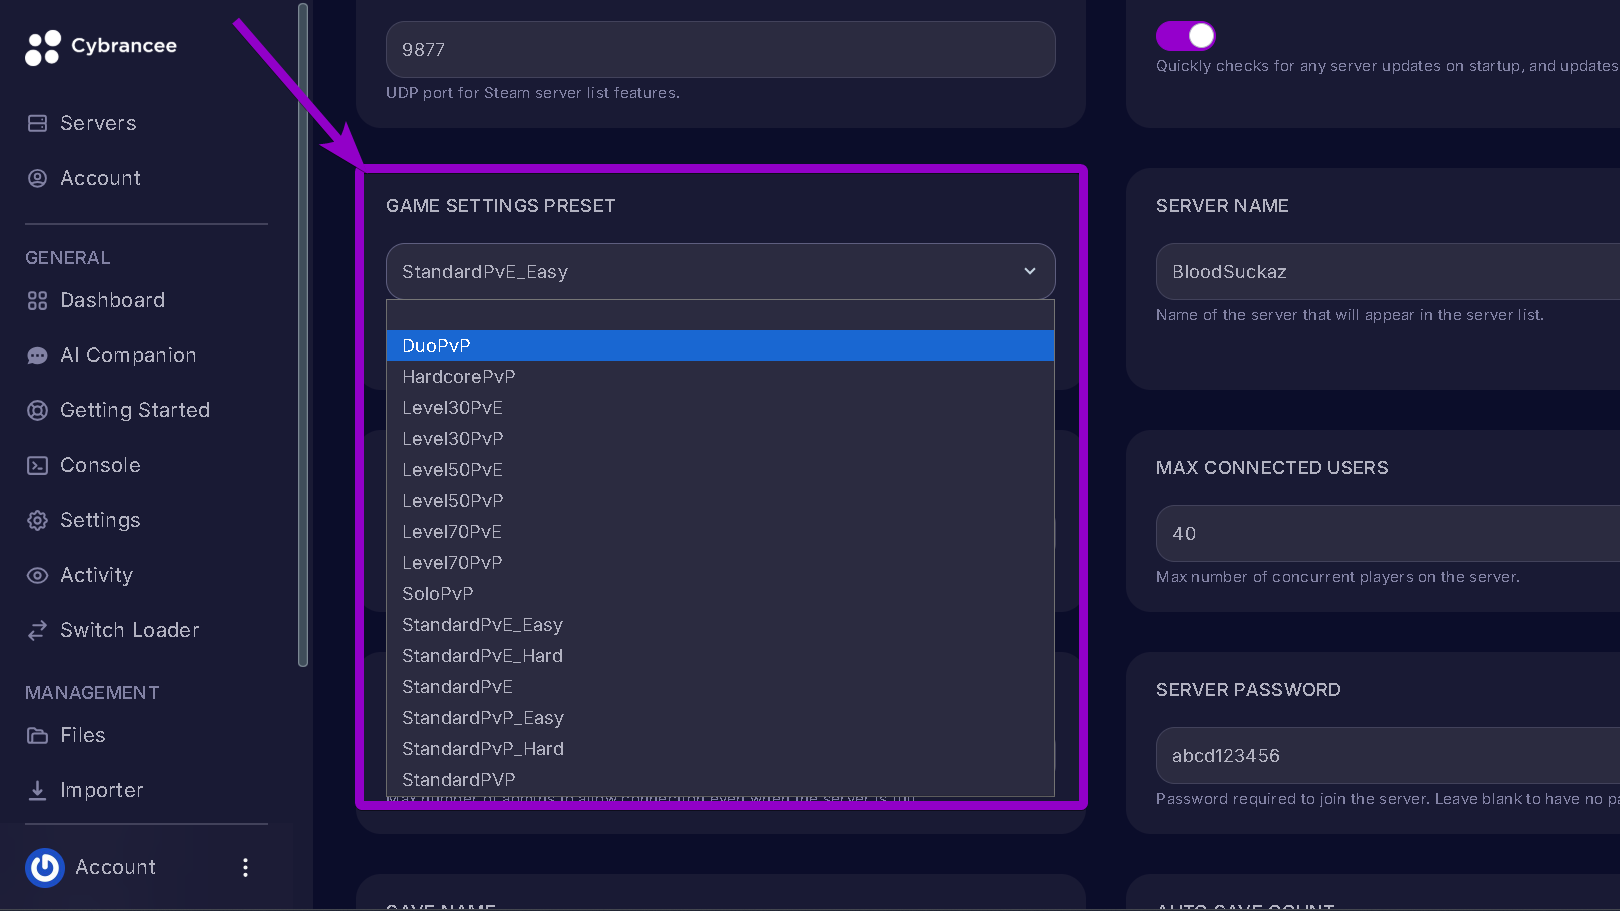Click the Getting Started icon

click(x=37, y=410)
